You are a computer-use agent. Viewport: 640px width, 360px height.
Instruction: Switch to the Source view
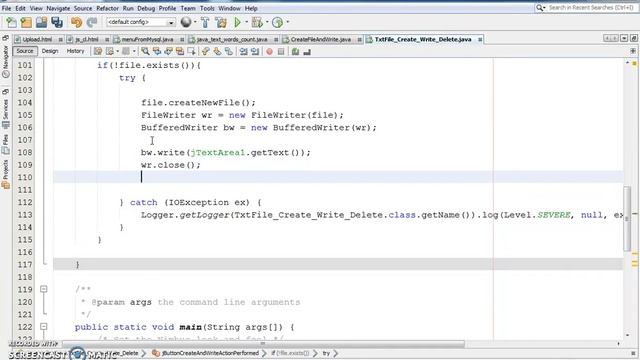24,51
